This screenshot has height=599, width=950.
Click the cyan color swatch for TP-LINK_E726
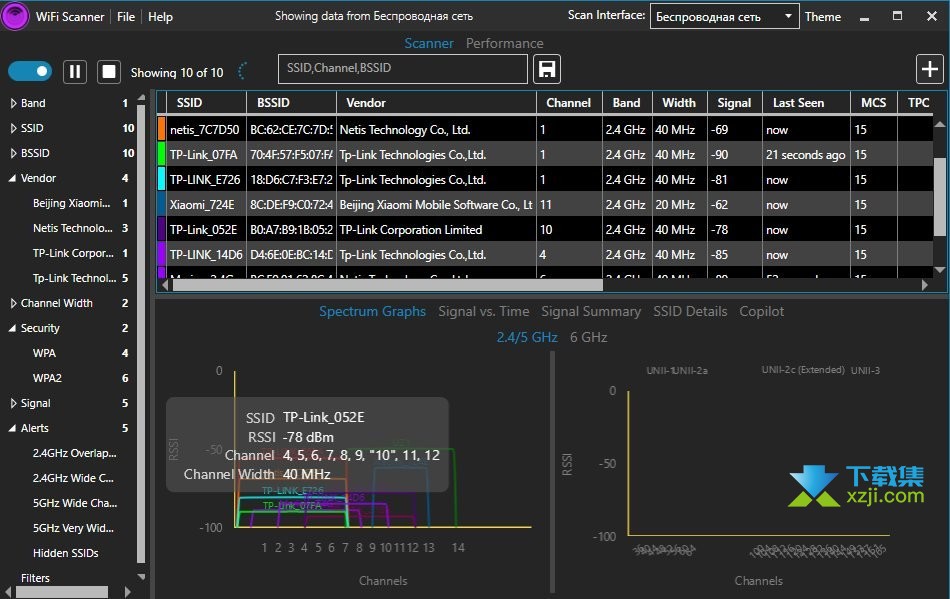click(x=162, y=179)
